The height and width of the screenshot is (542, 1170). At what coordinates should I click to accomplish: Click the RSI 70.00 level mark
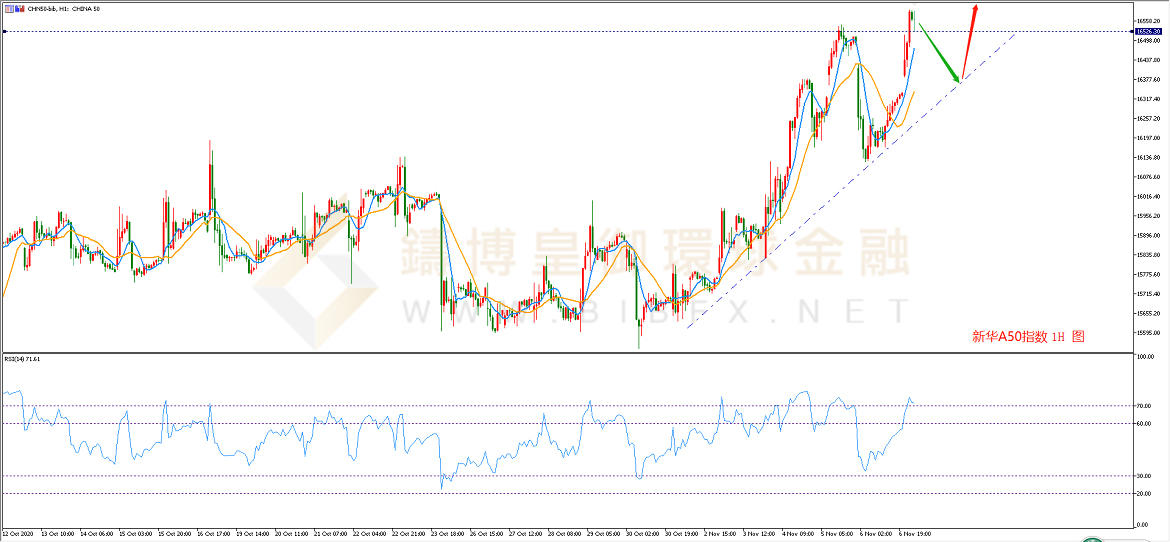coord(1146,406)
